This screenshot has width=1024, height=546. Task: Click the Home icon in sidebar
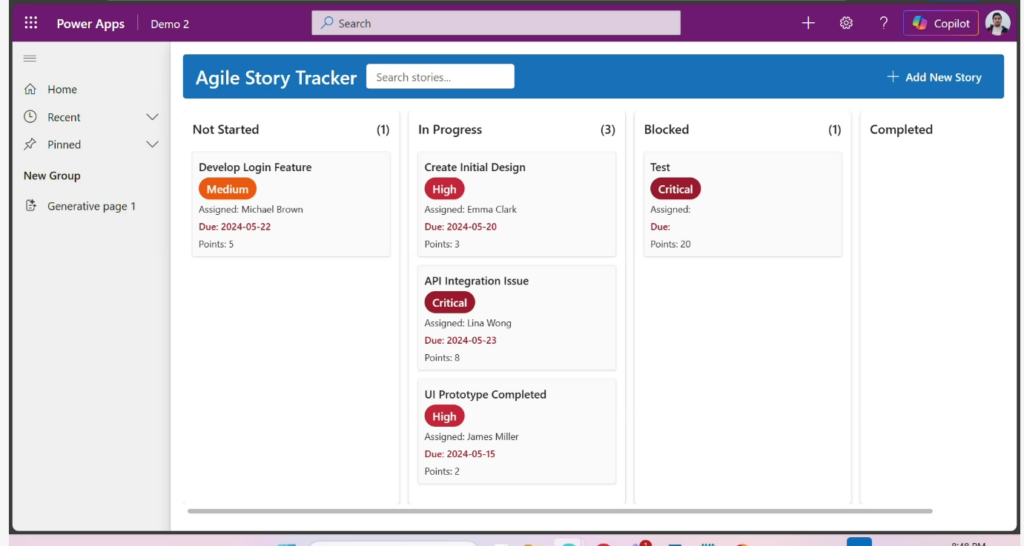coord(31,89)
